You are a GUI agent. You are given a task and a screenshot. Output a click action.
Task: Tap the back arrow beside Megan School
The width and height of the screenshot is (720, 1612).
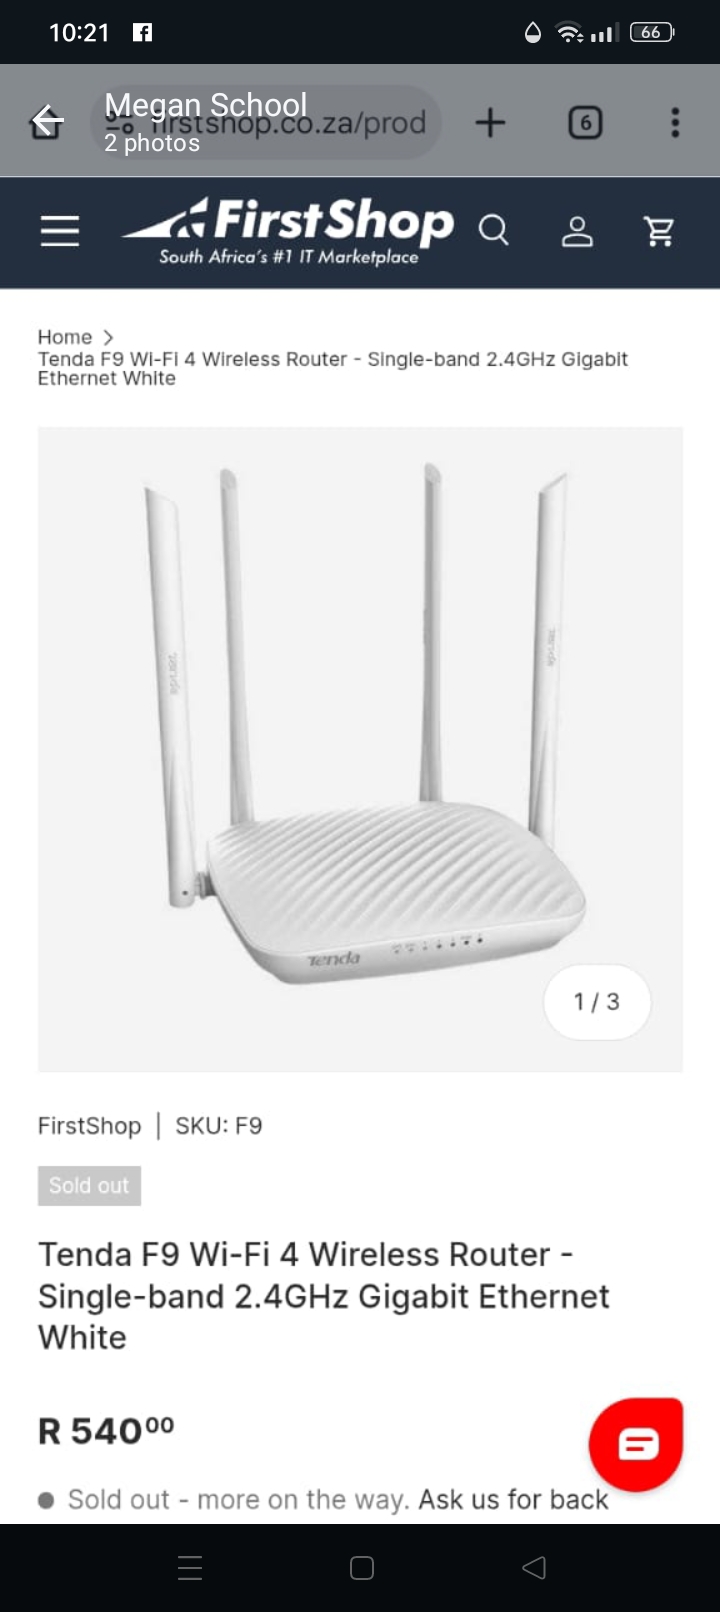tap(47, 122)
